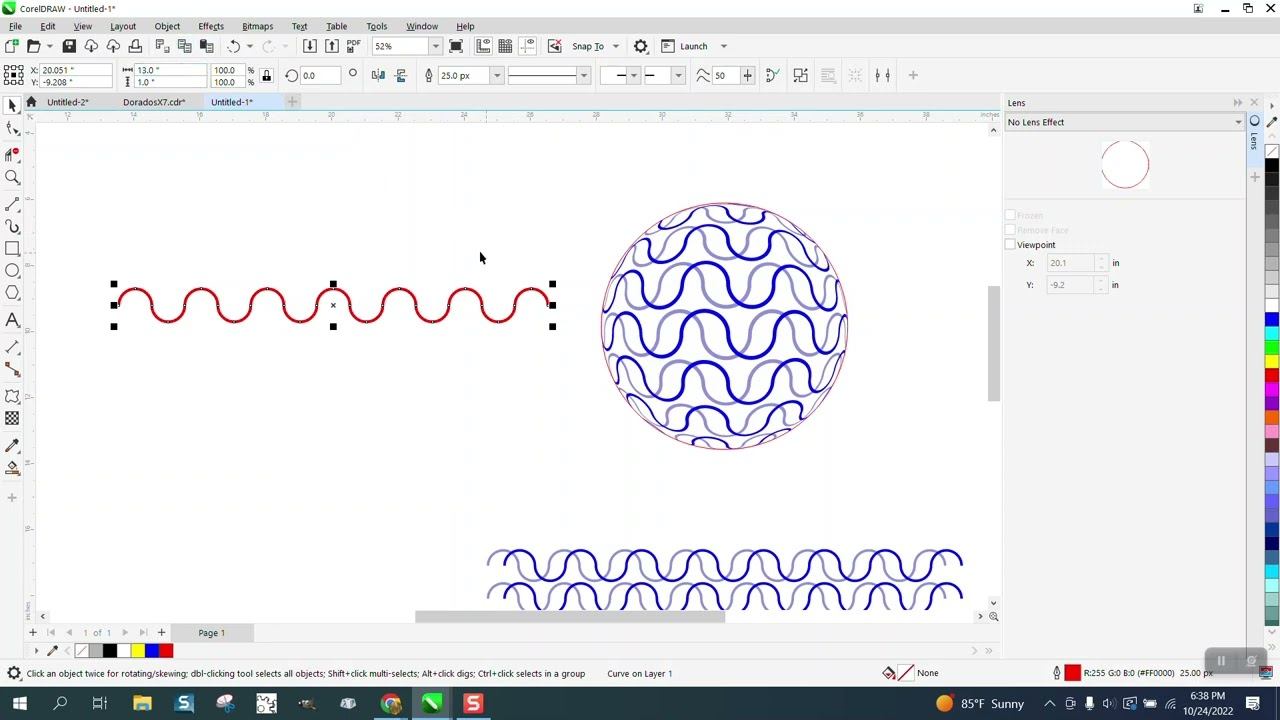Open Windows Start menu
The image size is (1280, 720).
(x=19, y=704)
